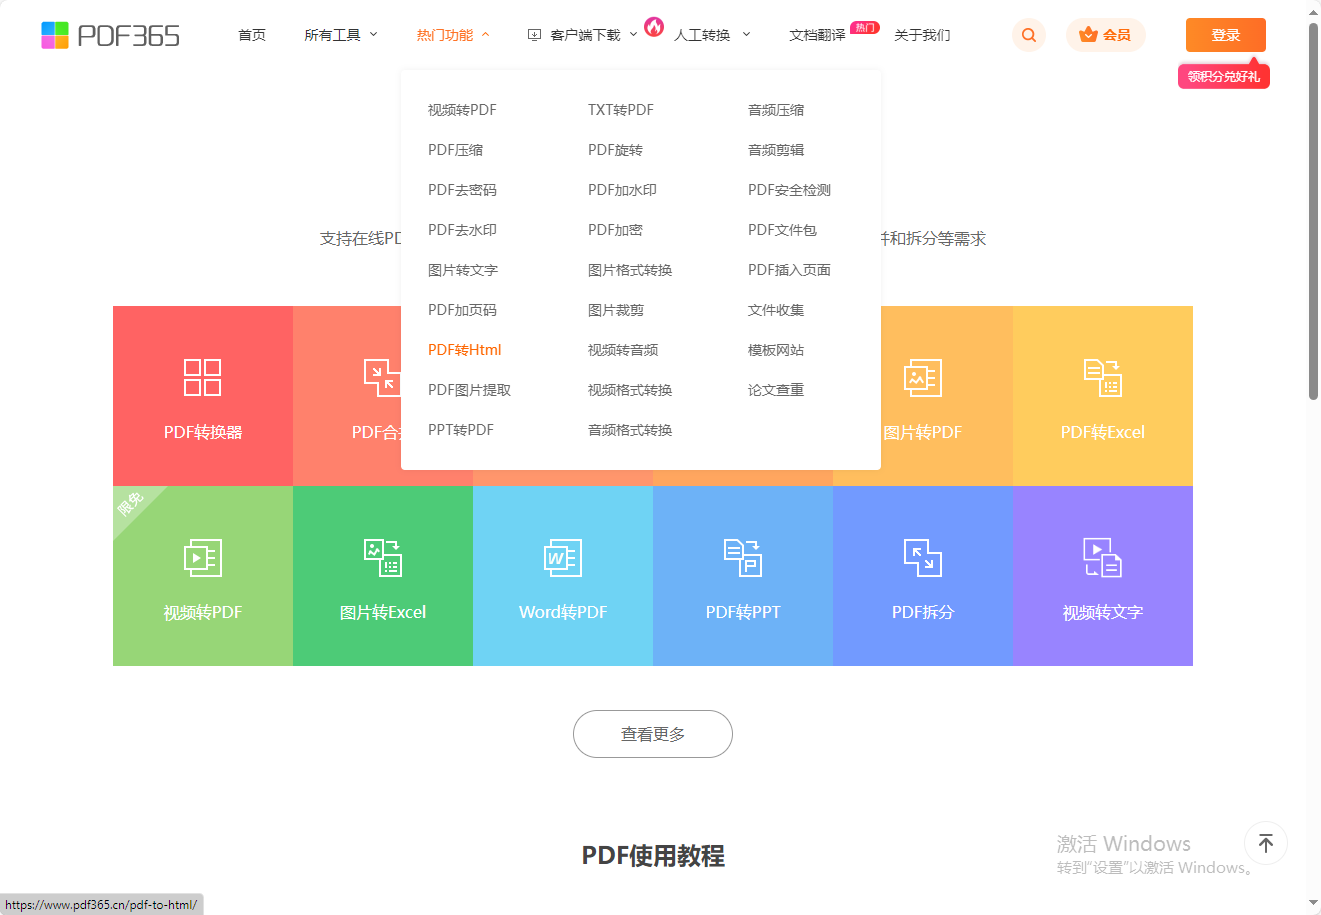The image size is (1321, 915).
Task: Open the PDF拆分 tile
Action: click(x=923, y=576)
